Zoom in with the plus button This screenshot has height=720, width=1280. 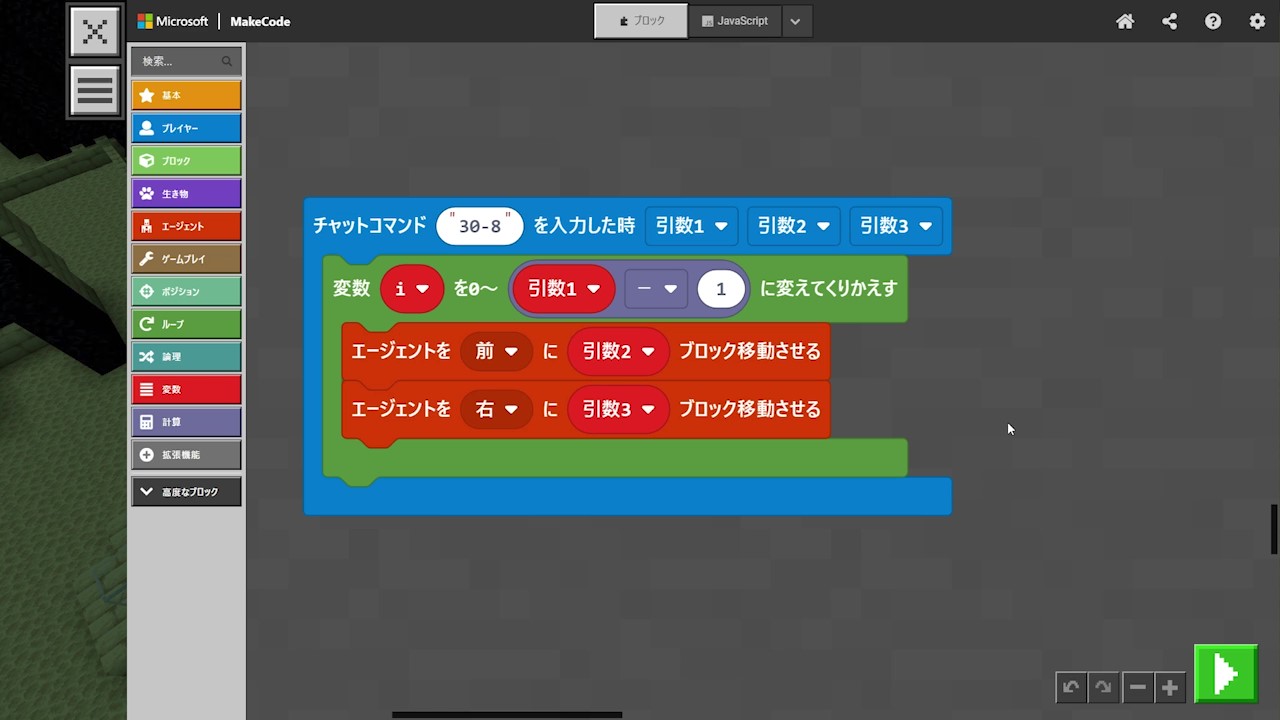pyautogui.click(x=1169, y=687)
